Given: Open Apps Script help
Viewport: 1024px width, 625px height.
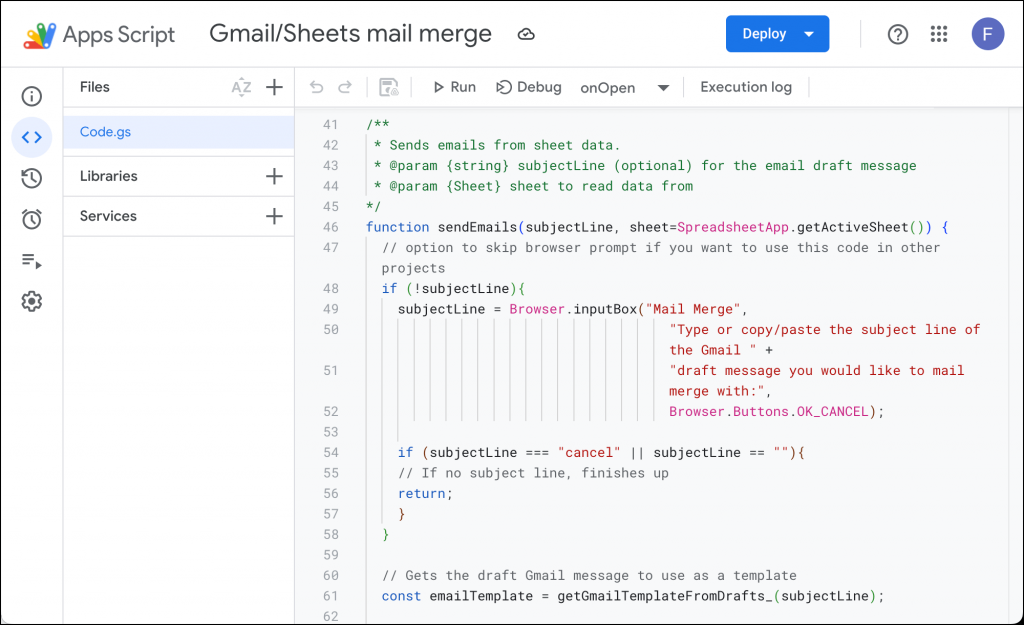Looking at the screenshot, I should click(x=897, y=33).
